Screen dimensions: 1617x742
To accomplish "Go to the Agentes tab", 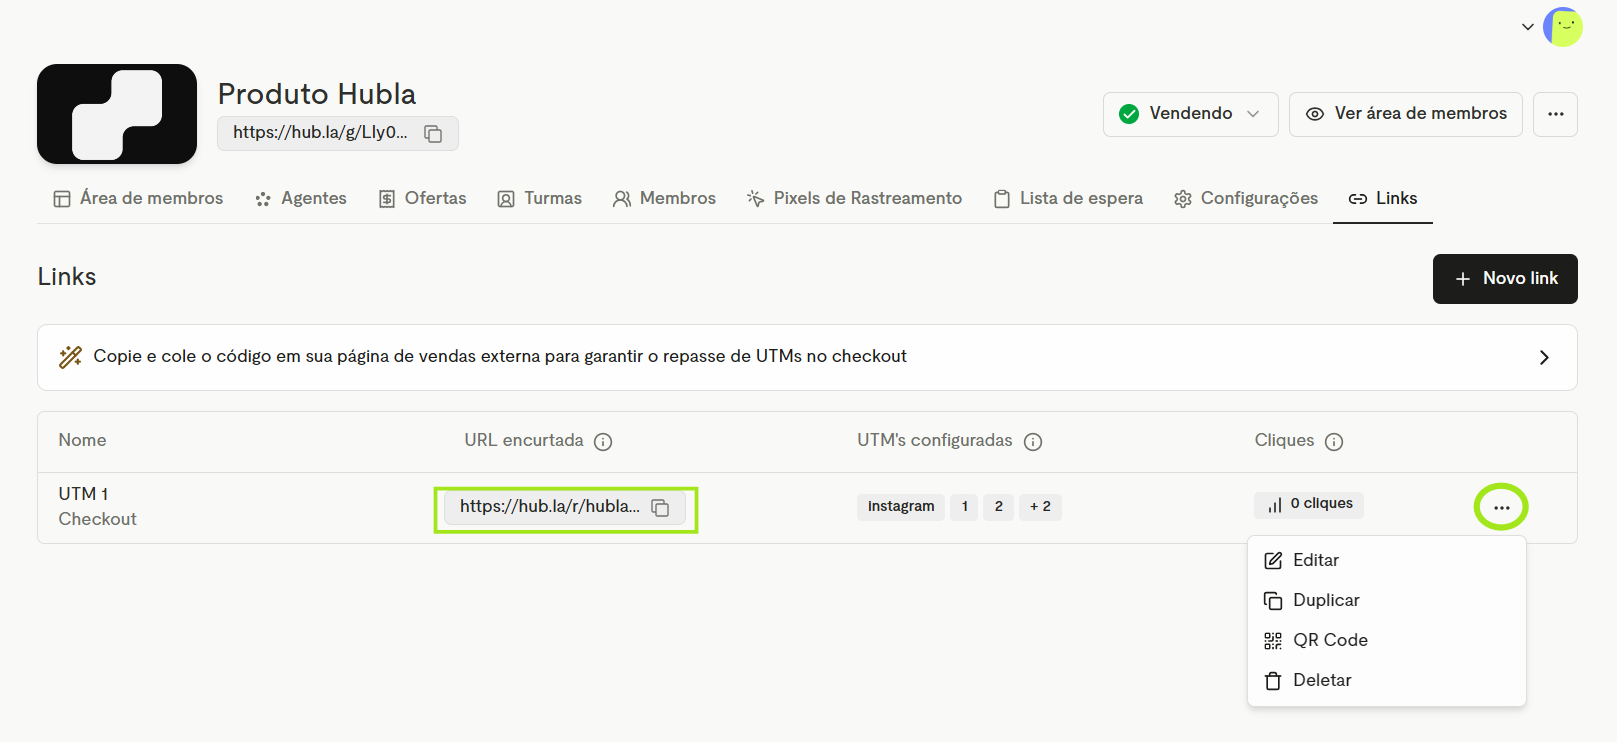I will point(301,198).
